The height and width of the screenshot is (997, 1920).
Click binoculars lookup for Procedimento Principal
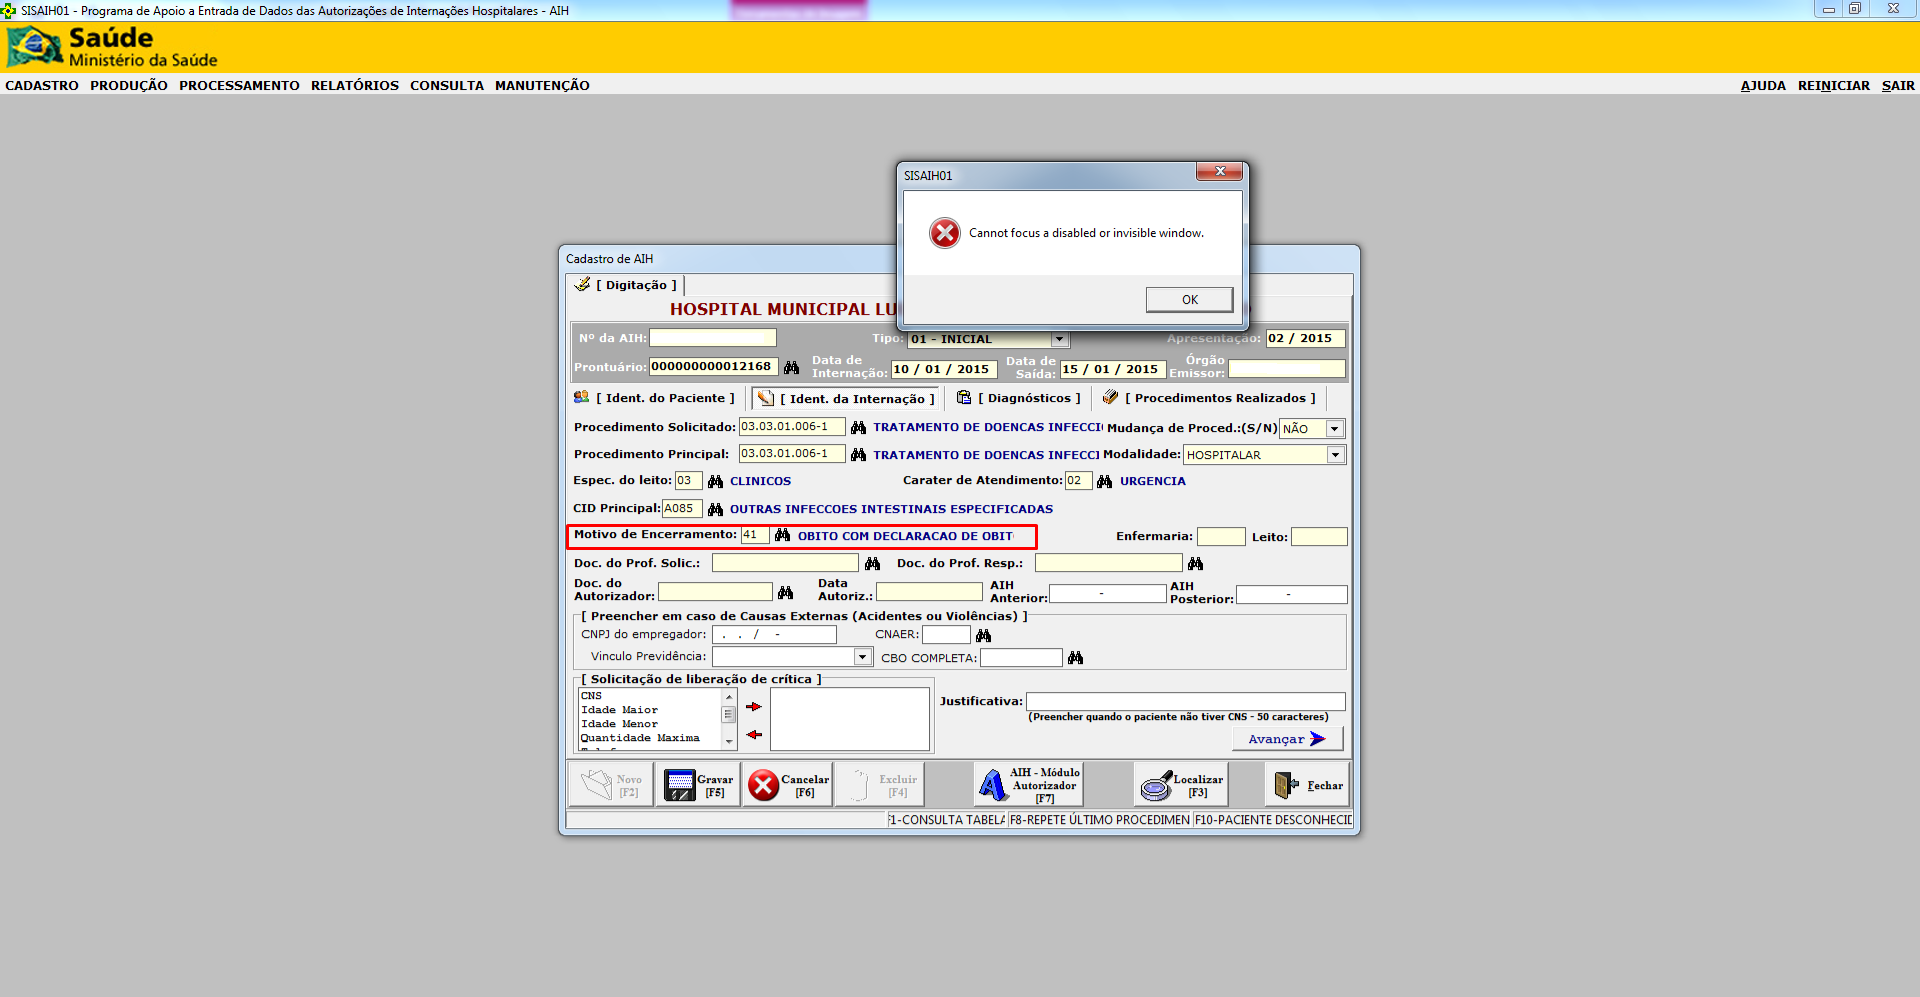pos(858,455)
